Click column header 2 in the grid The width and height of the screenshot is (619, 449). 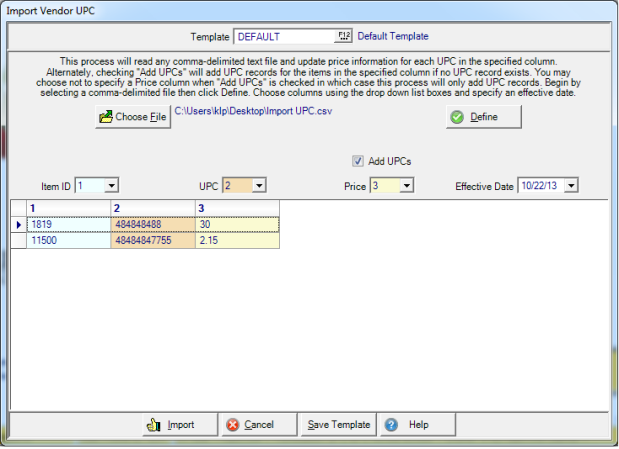point(152,208)
